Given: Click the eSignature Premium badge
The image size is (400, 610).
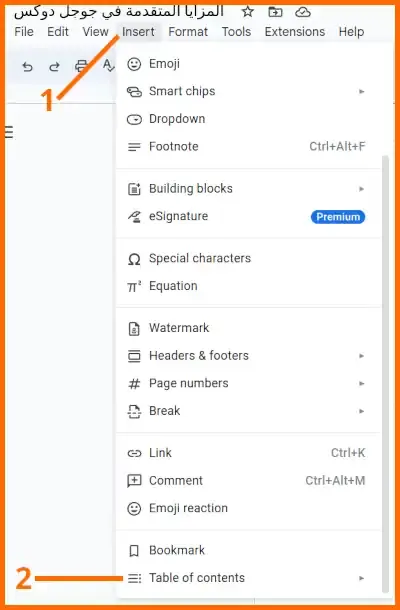Looking at the screenshot, I should [338, 217].
